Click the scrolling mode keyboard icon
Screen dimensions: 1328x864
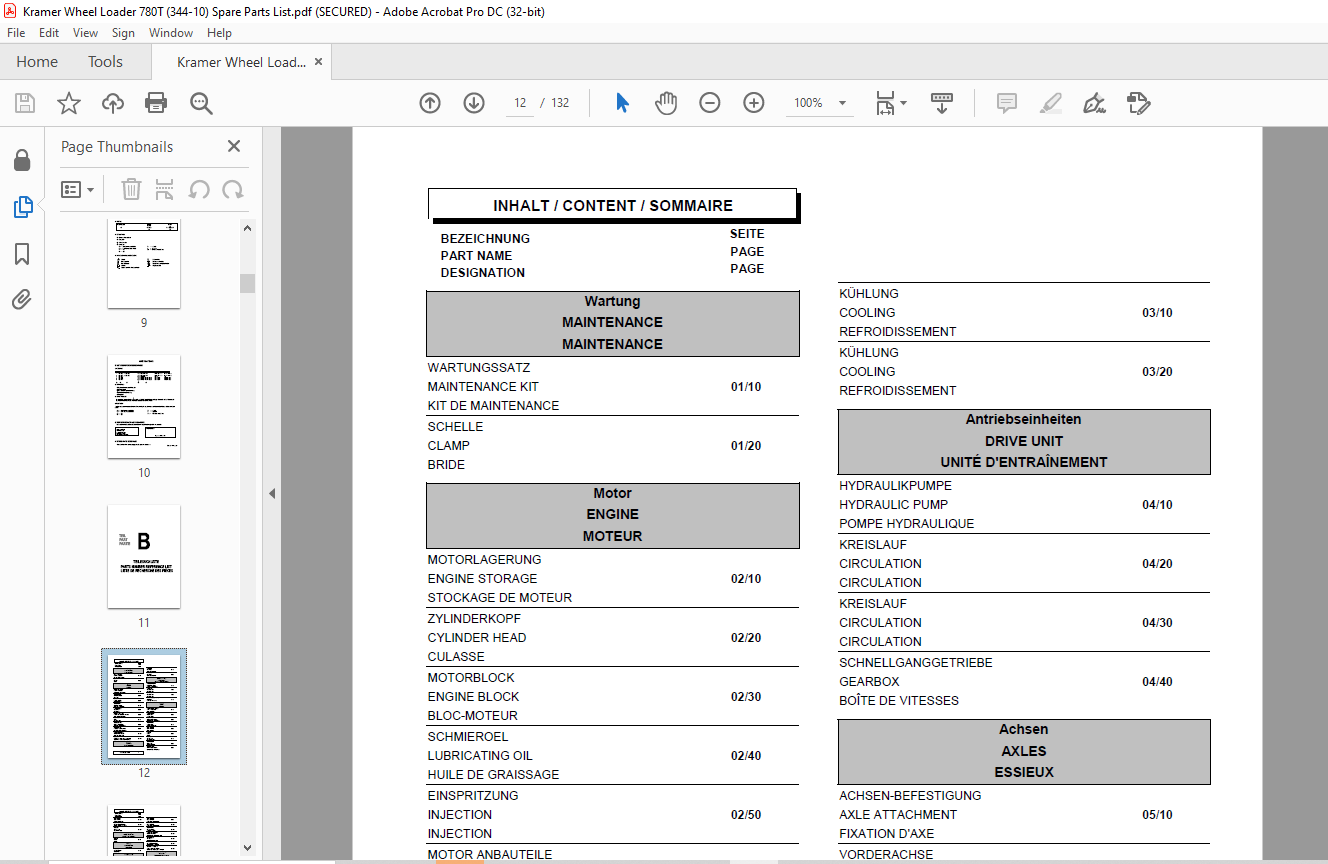942,103
